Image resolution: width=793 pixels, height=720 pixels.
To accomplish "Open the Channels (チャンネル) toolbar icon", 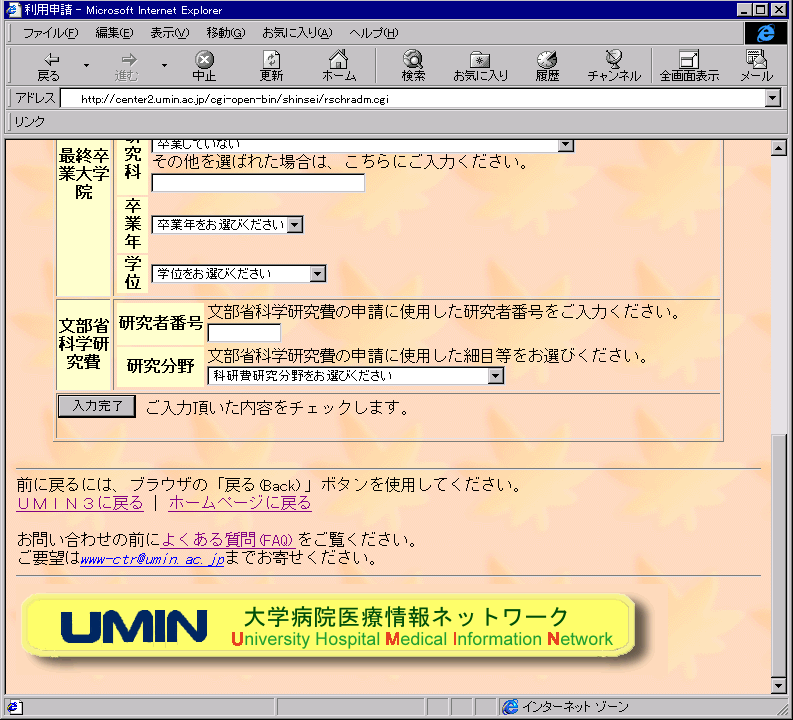I will point(614,66).
